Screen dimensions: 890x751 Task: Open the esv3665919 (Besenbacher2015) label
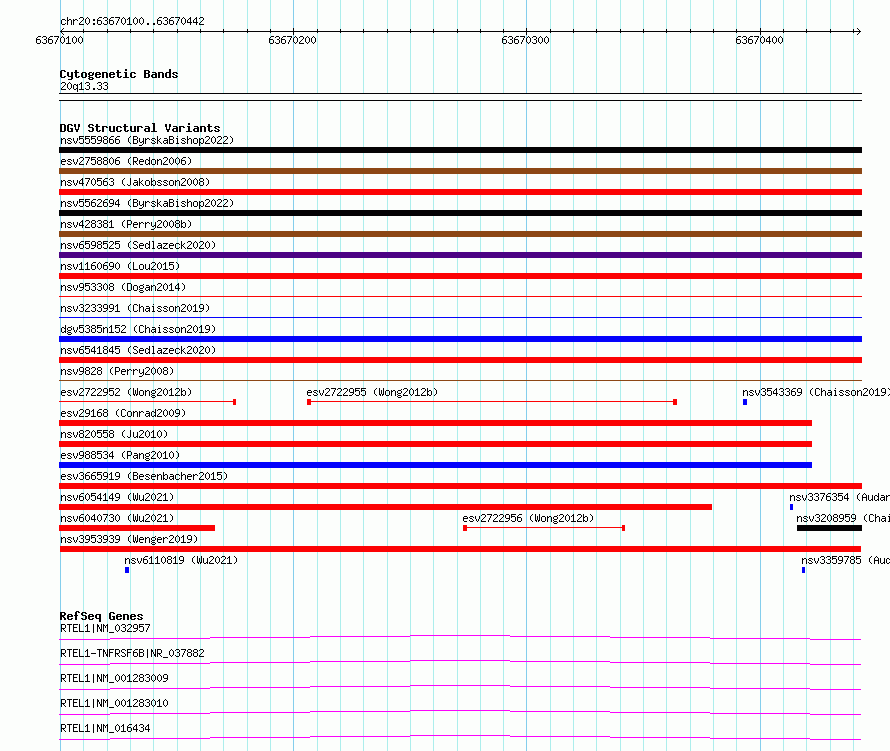pyautogui.click(x=144, y=476)
